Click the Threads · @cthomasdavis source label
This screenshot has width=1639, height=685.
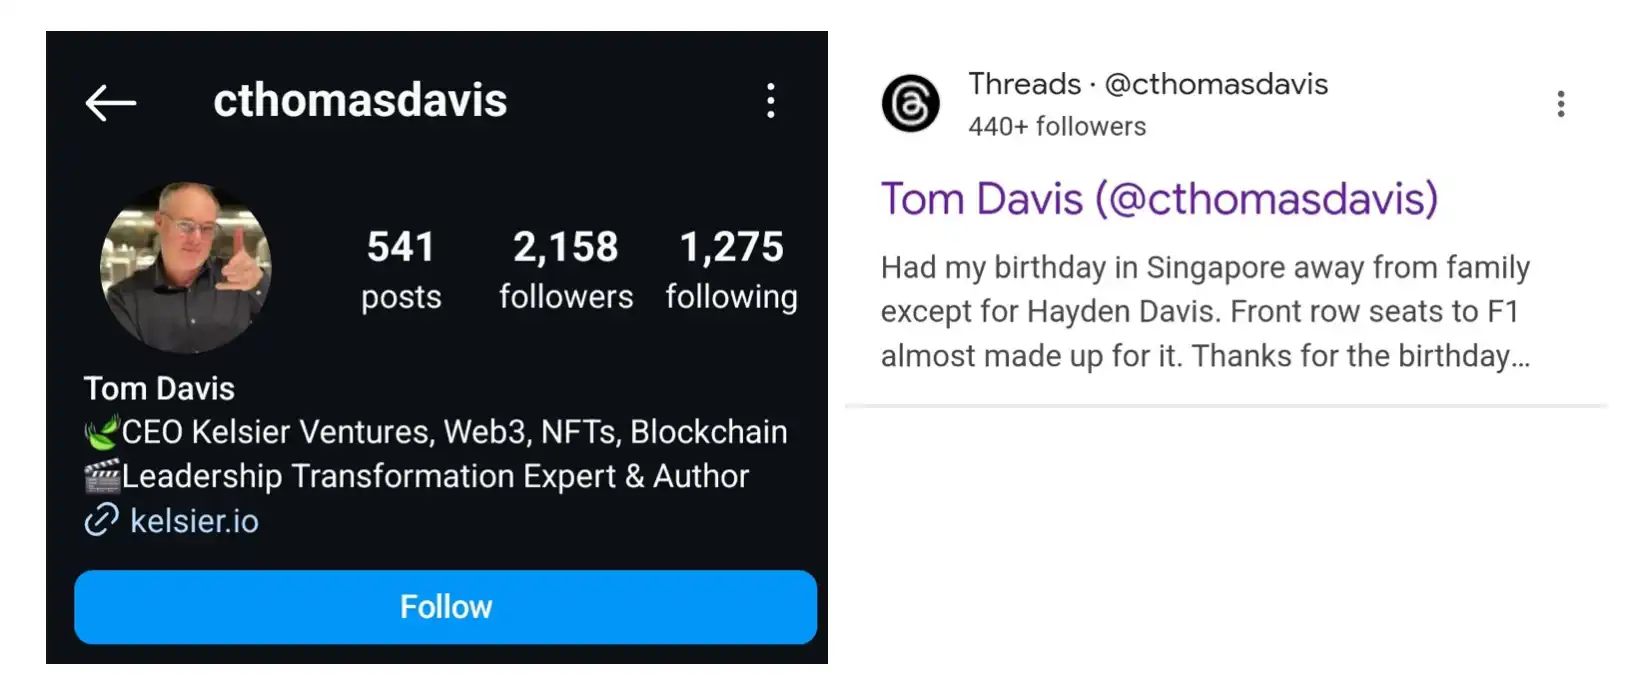(x=1147, y=84)
